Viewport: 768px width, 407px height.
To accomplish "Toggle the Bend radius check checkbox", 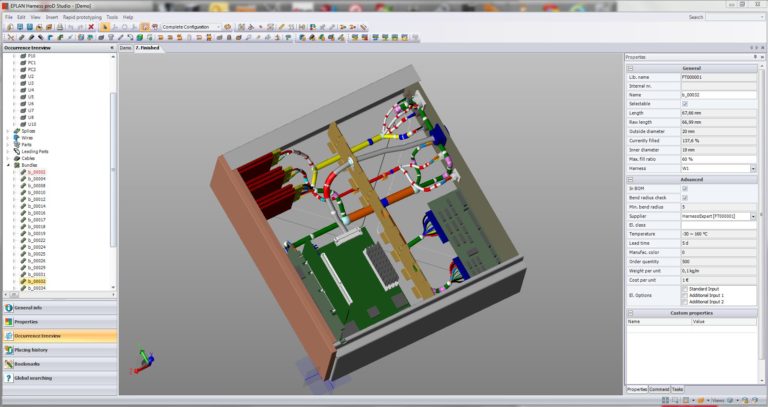I will tap(685, 197).
